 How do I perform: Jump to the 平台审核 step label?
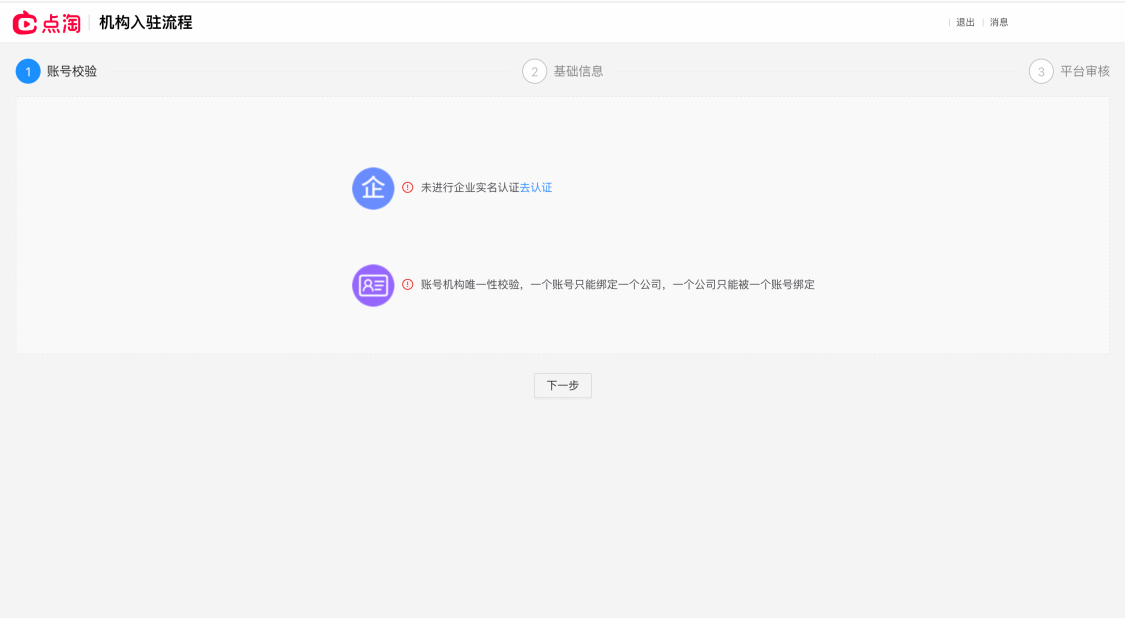point(1085,71)
